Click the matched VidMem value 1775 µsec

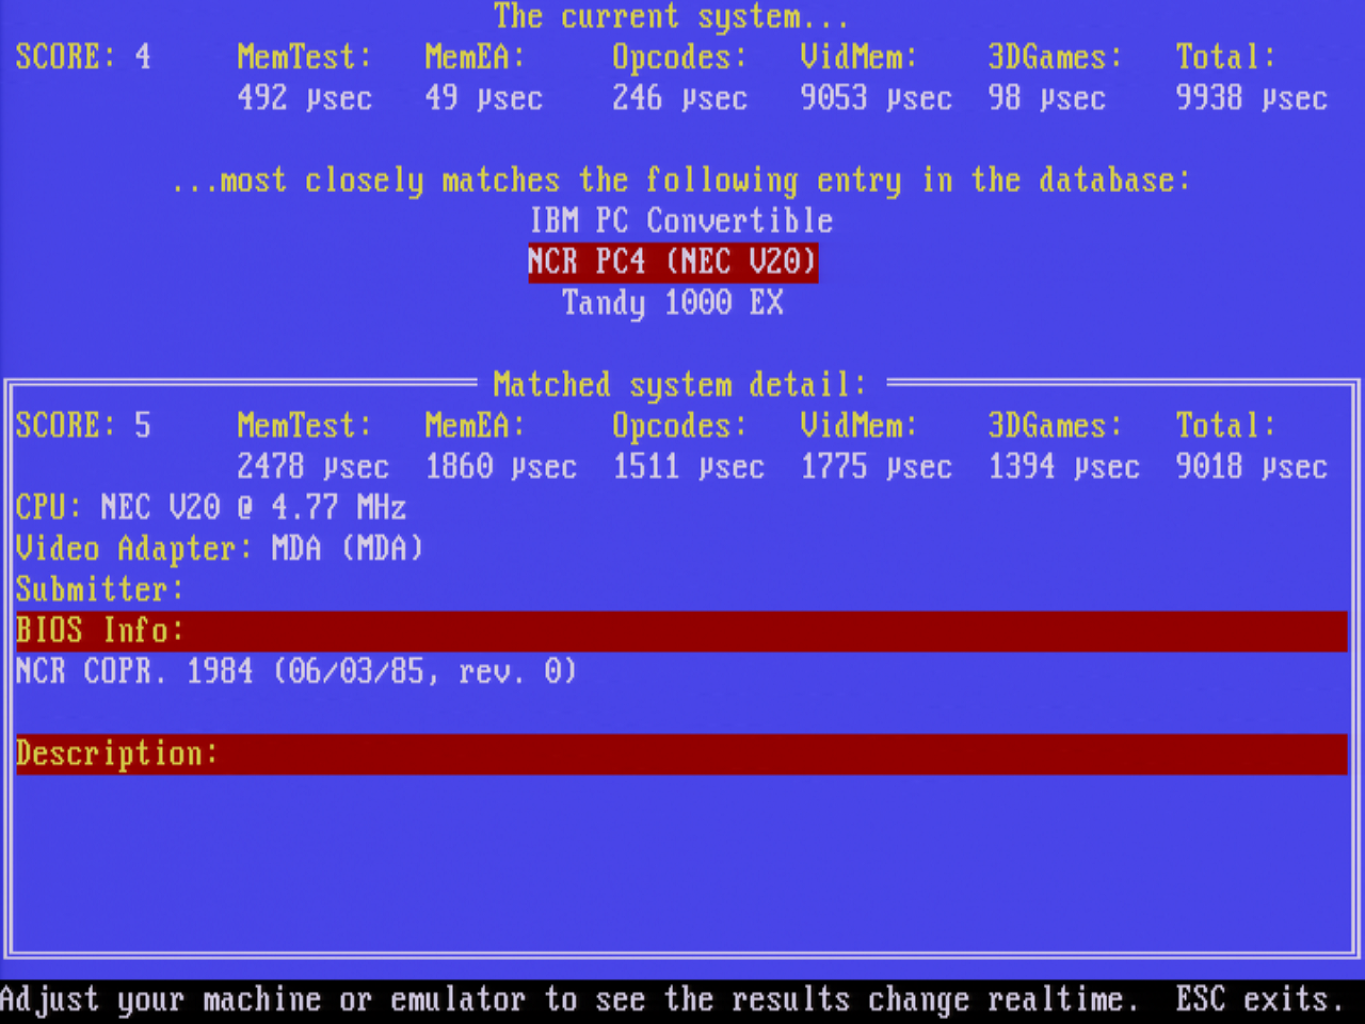[x=876, y=467]
